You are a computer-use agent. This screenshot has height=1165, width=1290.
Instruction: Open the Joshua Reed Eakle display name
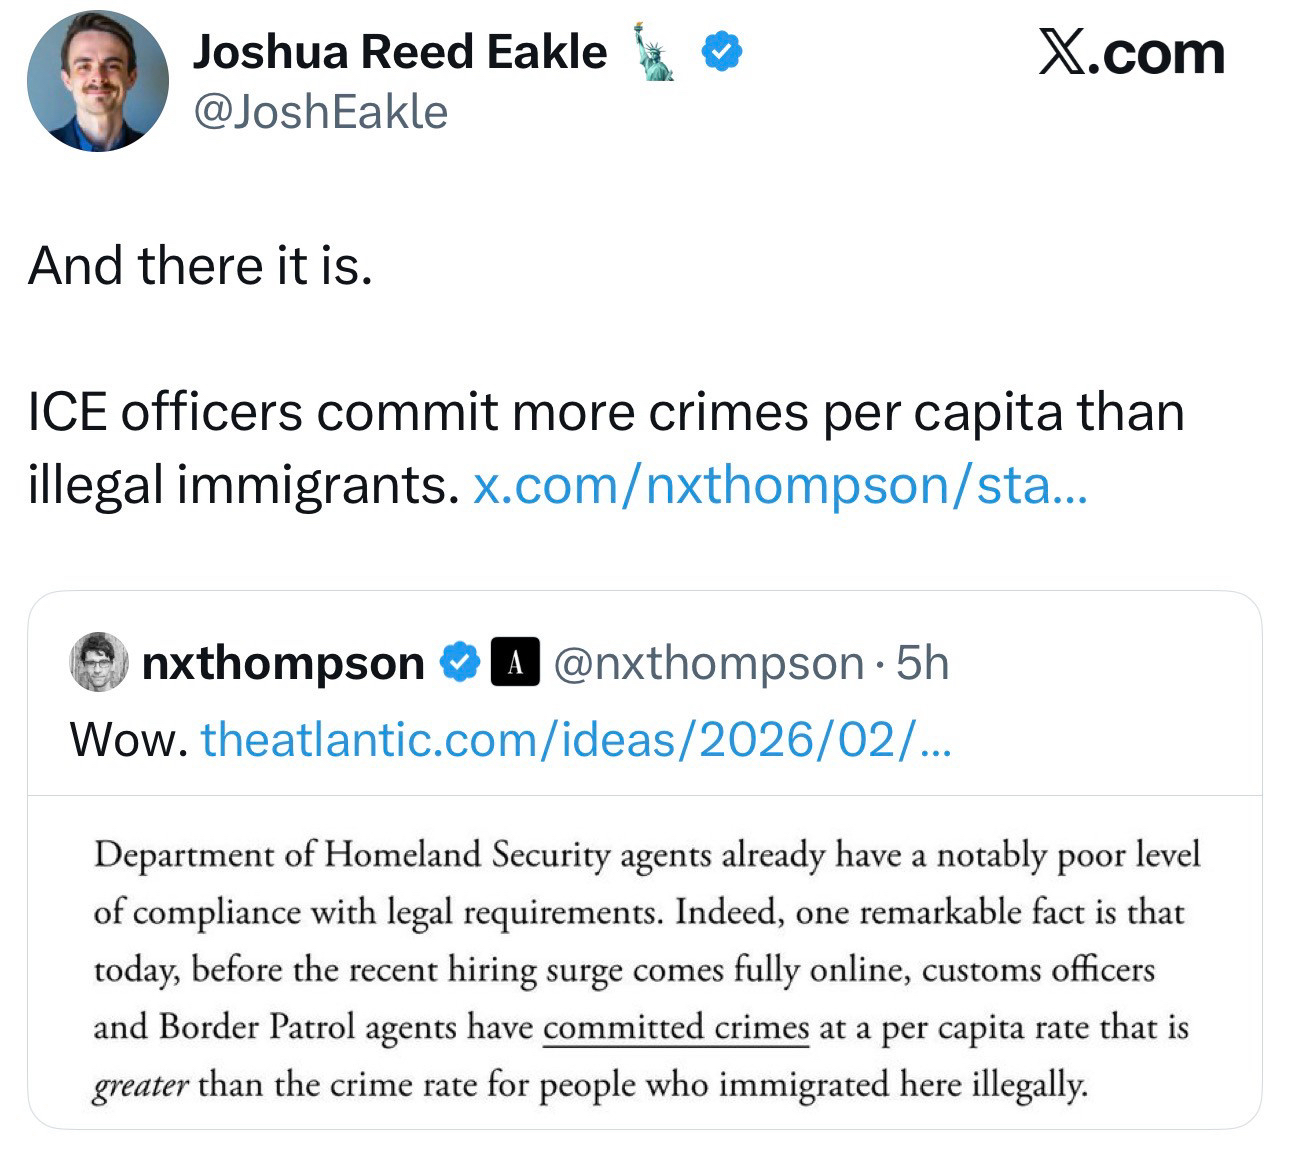(399, 52)
